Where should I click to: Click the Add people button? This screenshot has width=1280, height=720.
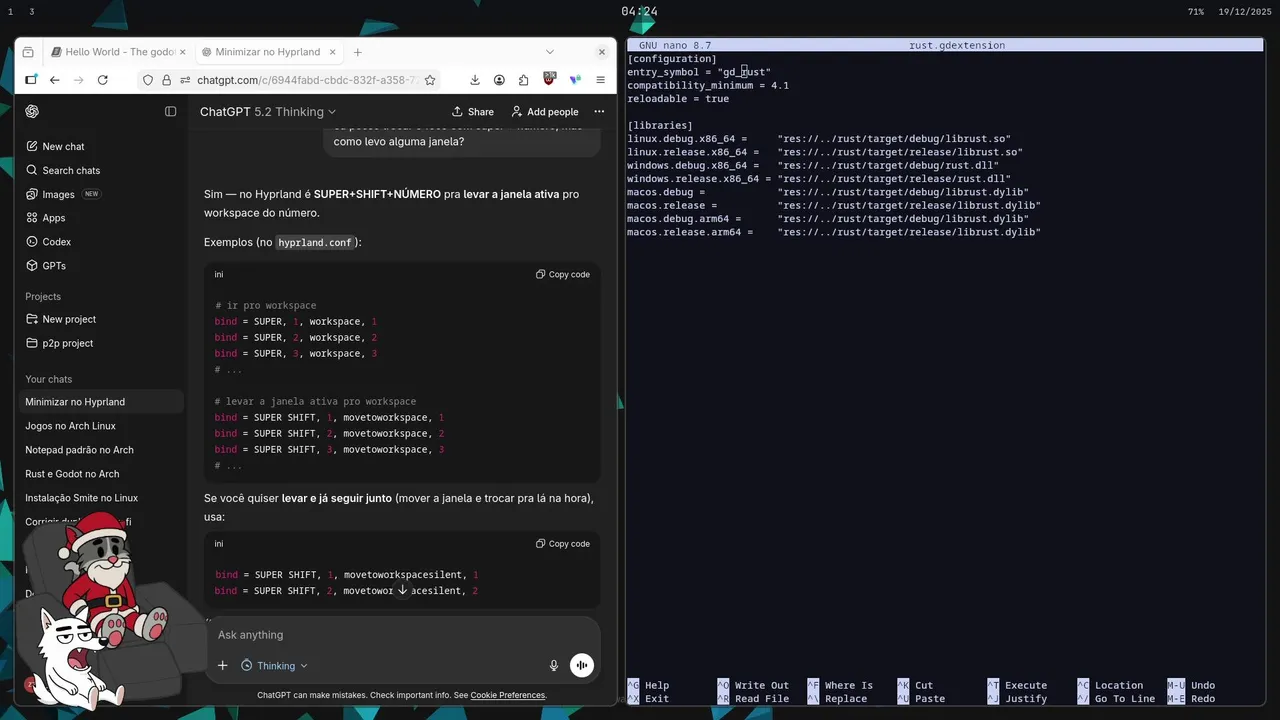click(x=545, y=112)
